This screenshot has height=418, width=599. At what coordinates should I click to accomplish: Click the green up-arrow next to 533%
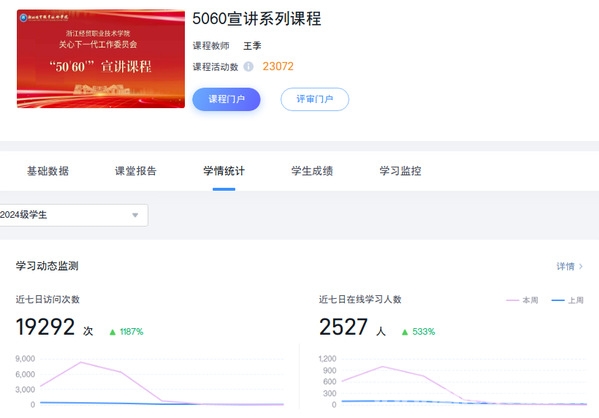(405, 332)
